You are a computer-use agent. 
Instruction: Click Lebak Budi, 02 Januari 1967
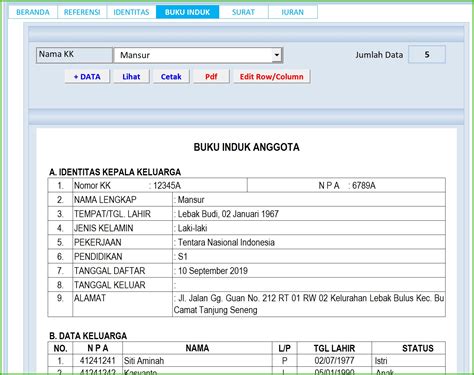point(228,214)
